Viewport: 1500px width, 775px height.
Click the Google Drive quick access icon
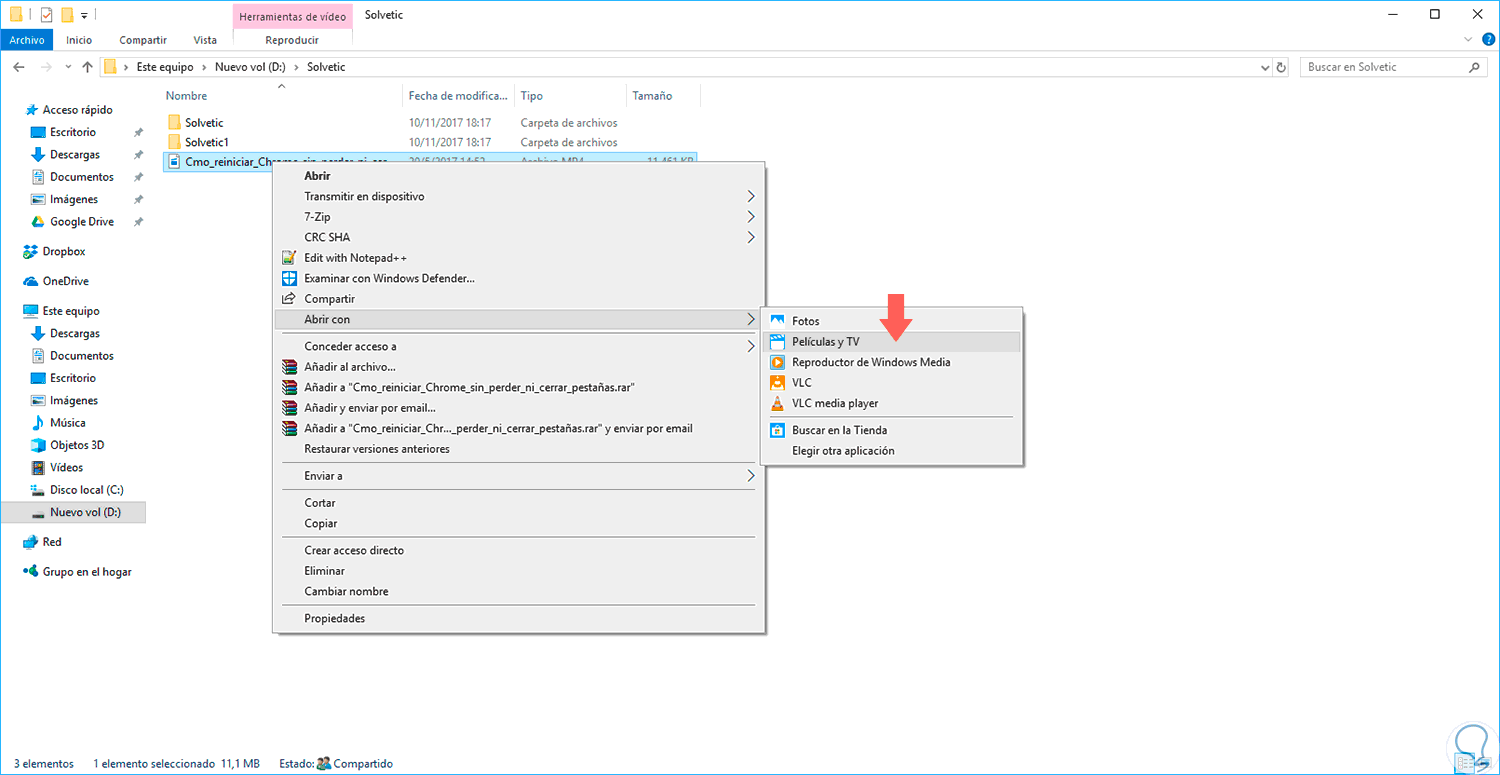pyautogui.click(x=38, y=222)
